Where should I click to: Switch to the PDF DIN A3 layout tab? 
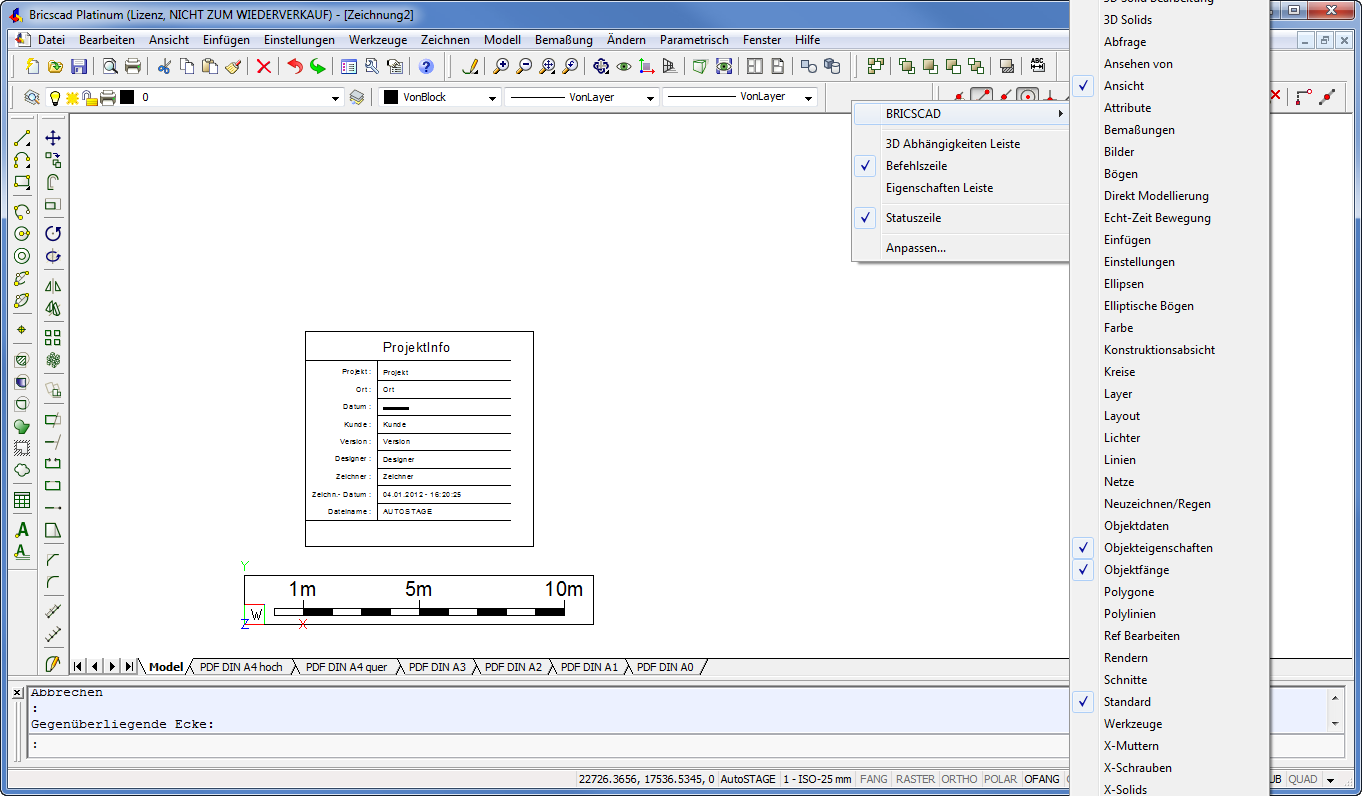pyautogui.click(x=437, y=667)
